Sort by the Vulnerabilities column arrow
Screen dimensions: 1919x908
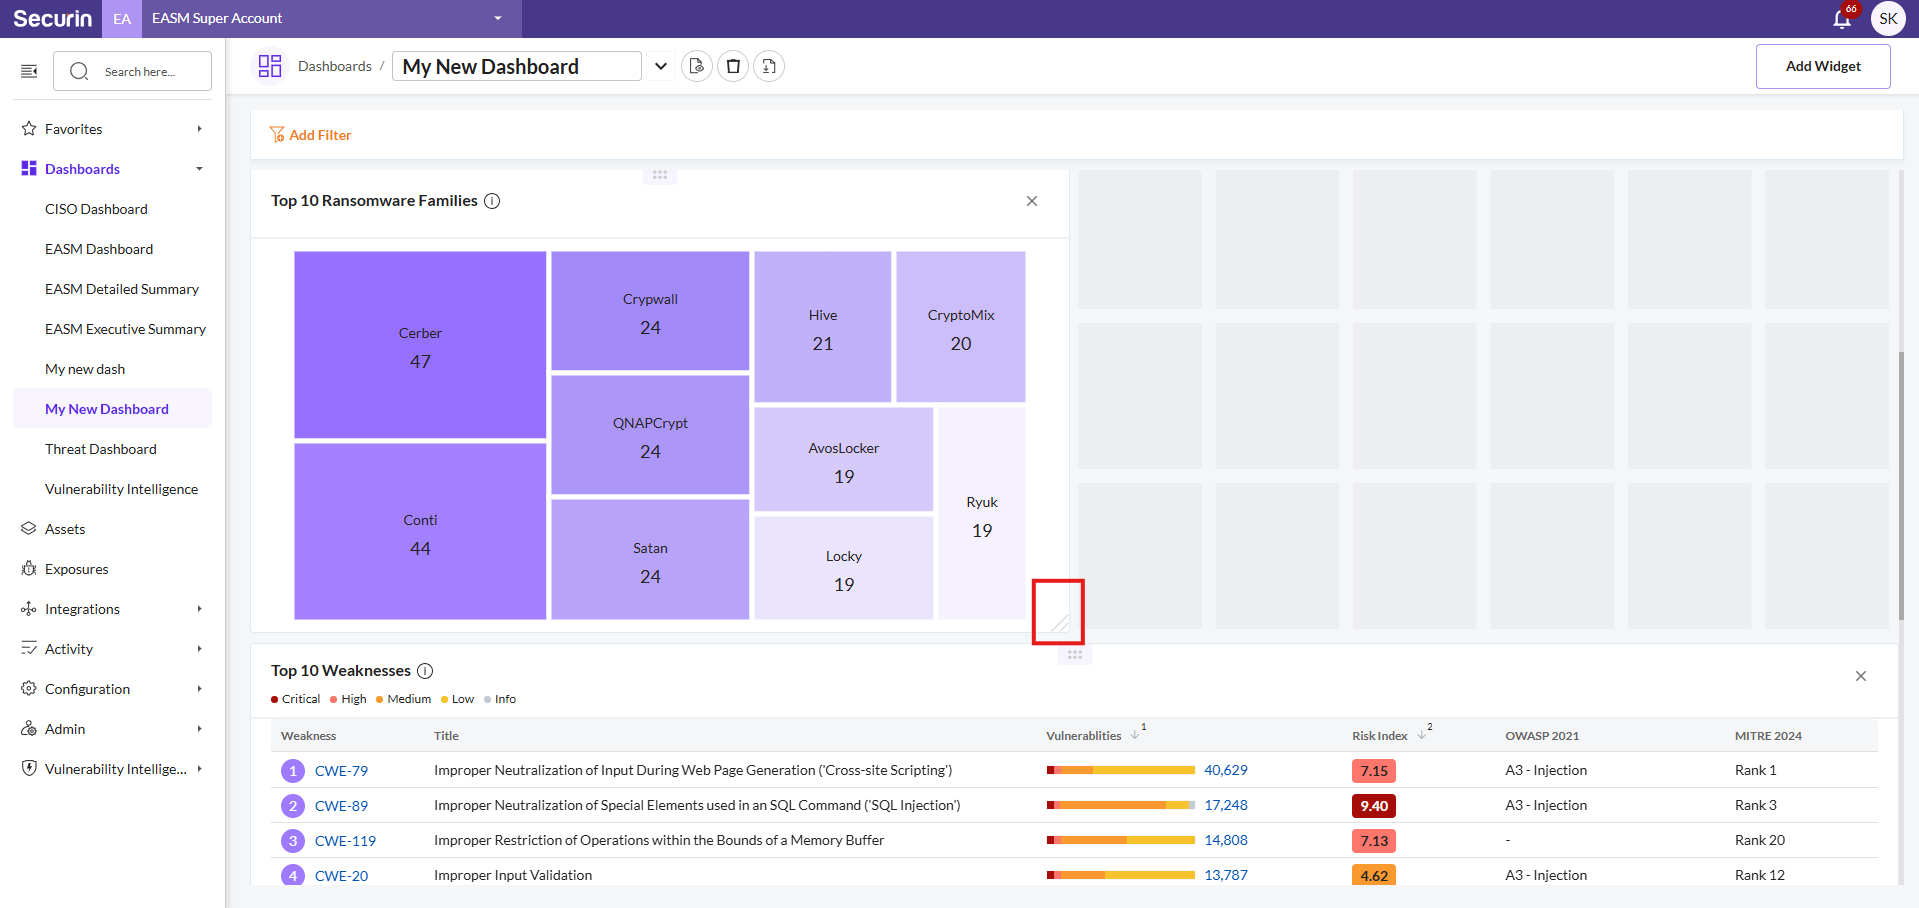tap(1135, 736)
